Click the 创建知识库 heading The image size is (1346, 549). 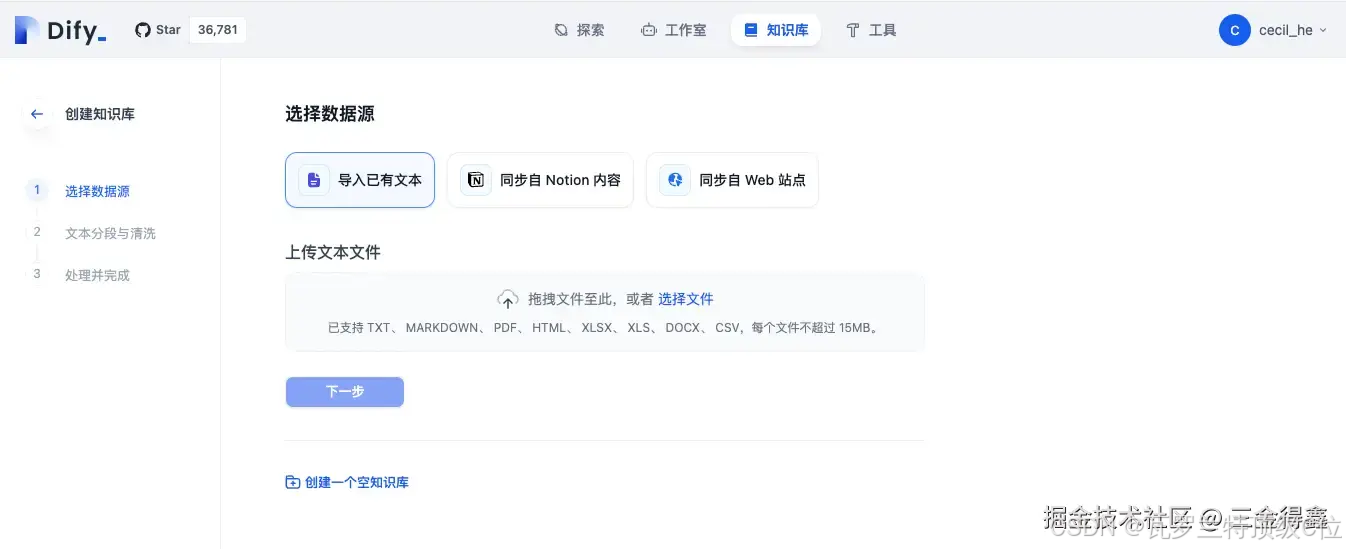100,114
